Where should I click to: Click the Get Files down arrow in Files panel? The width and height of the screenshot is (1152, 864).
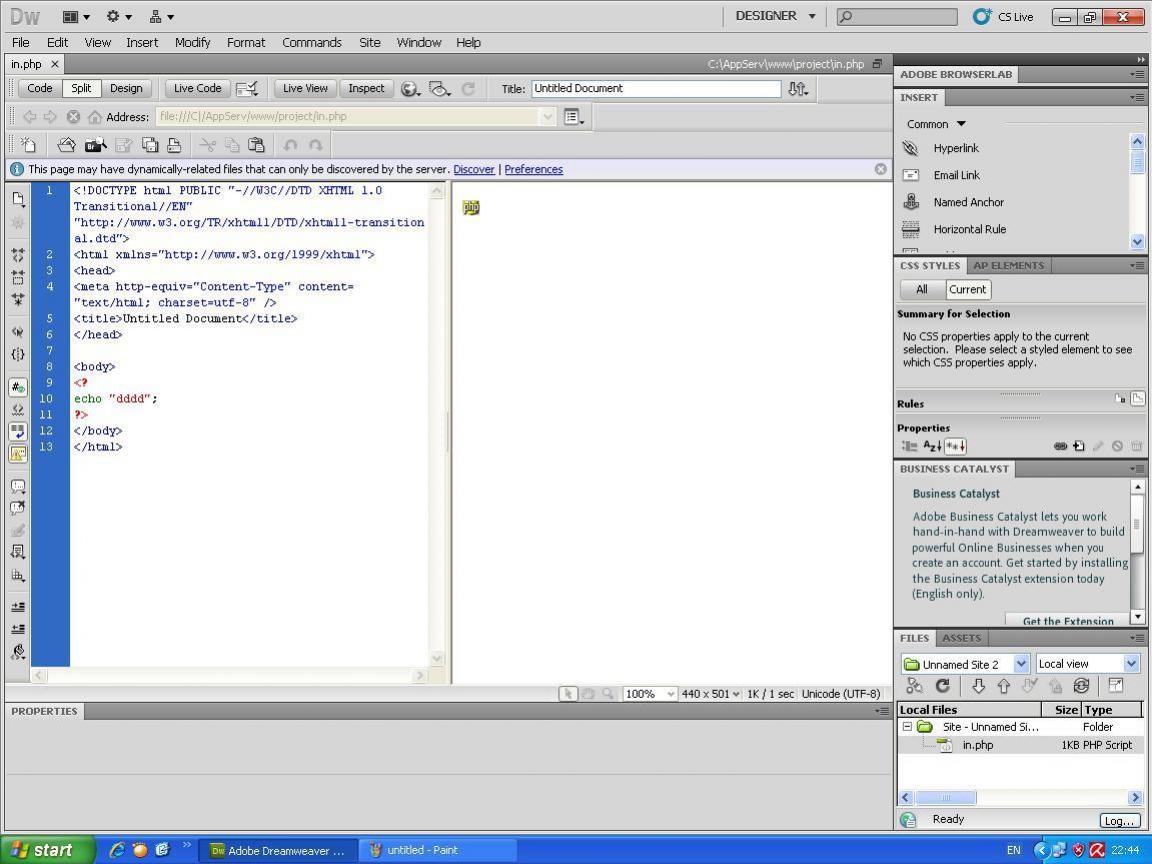979,685
